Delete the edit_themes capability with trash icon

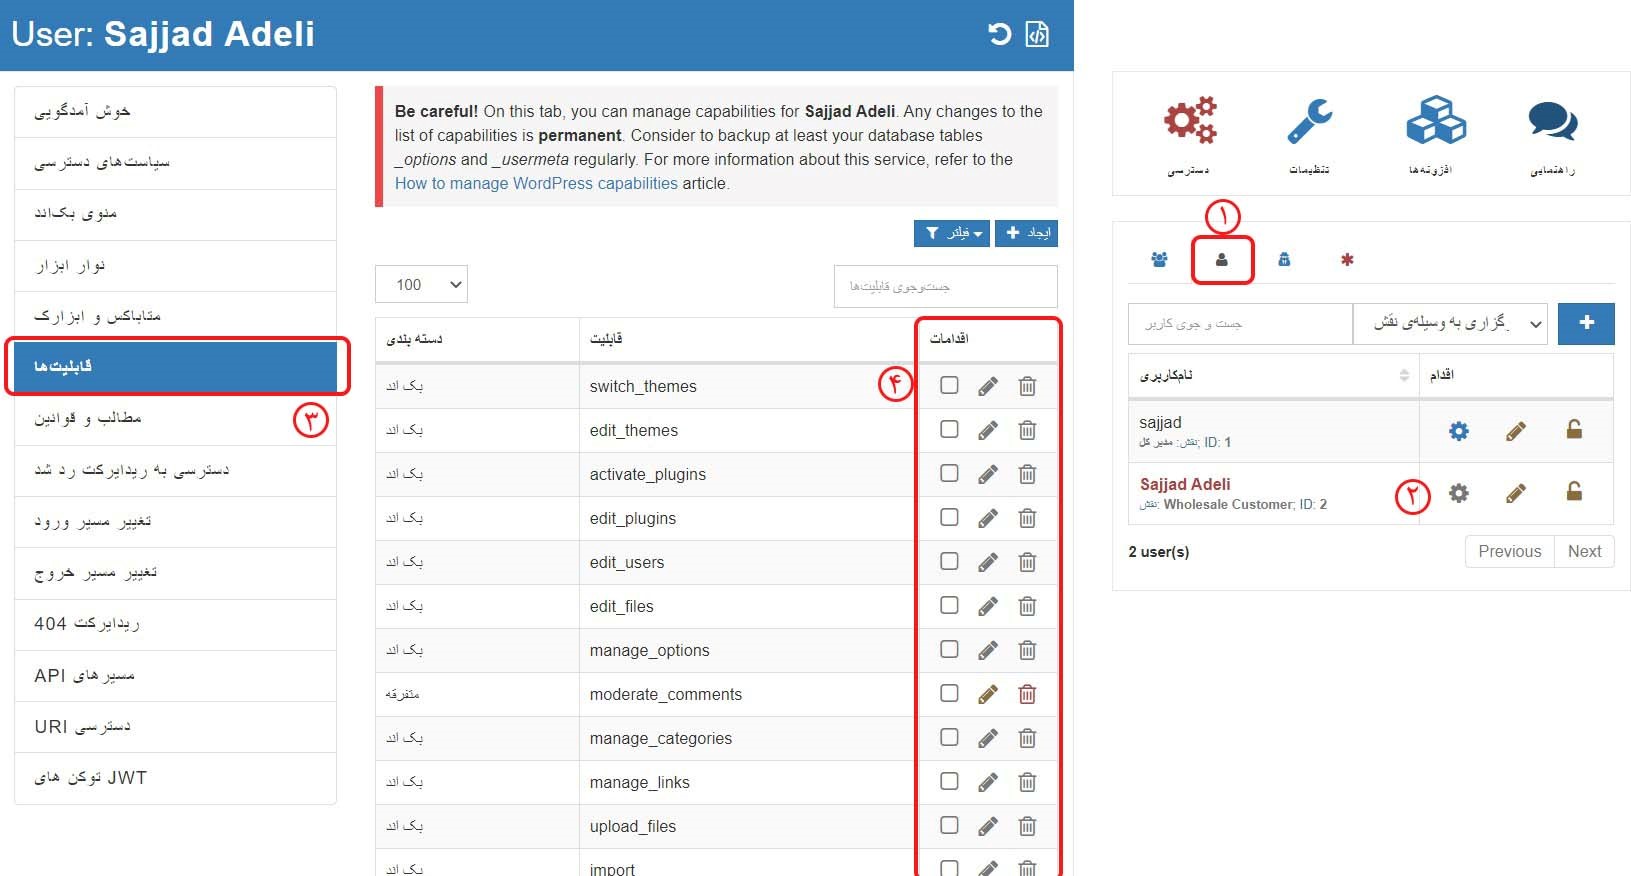(1027, 431)
